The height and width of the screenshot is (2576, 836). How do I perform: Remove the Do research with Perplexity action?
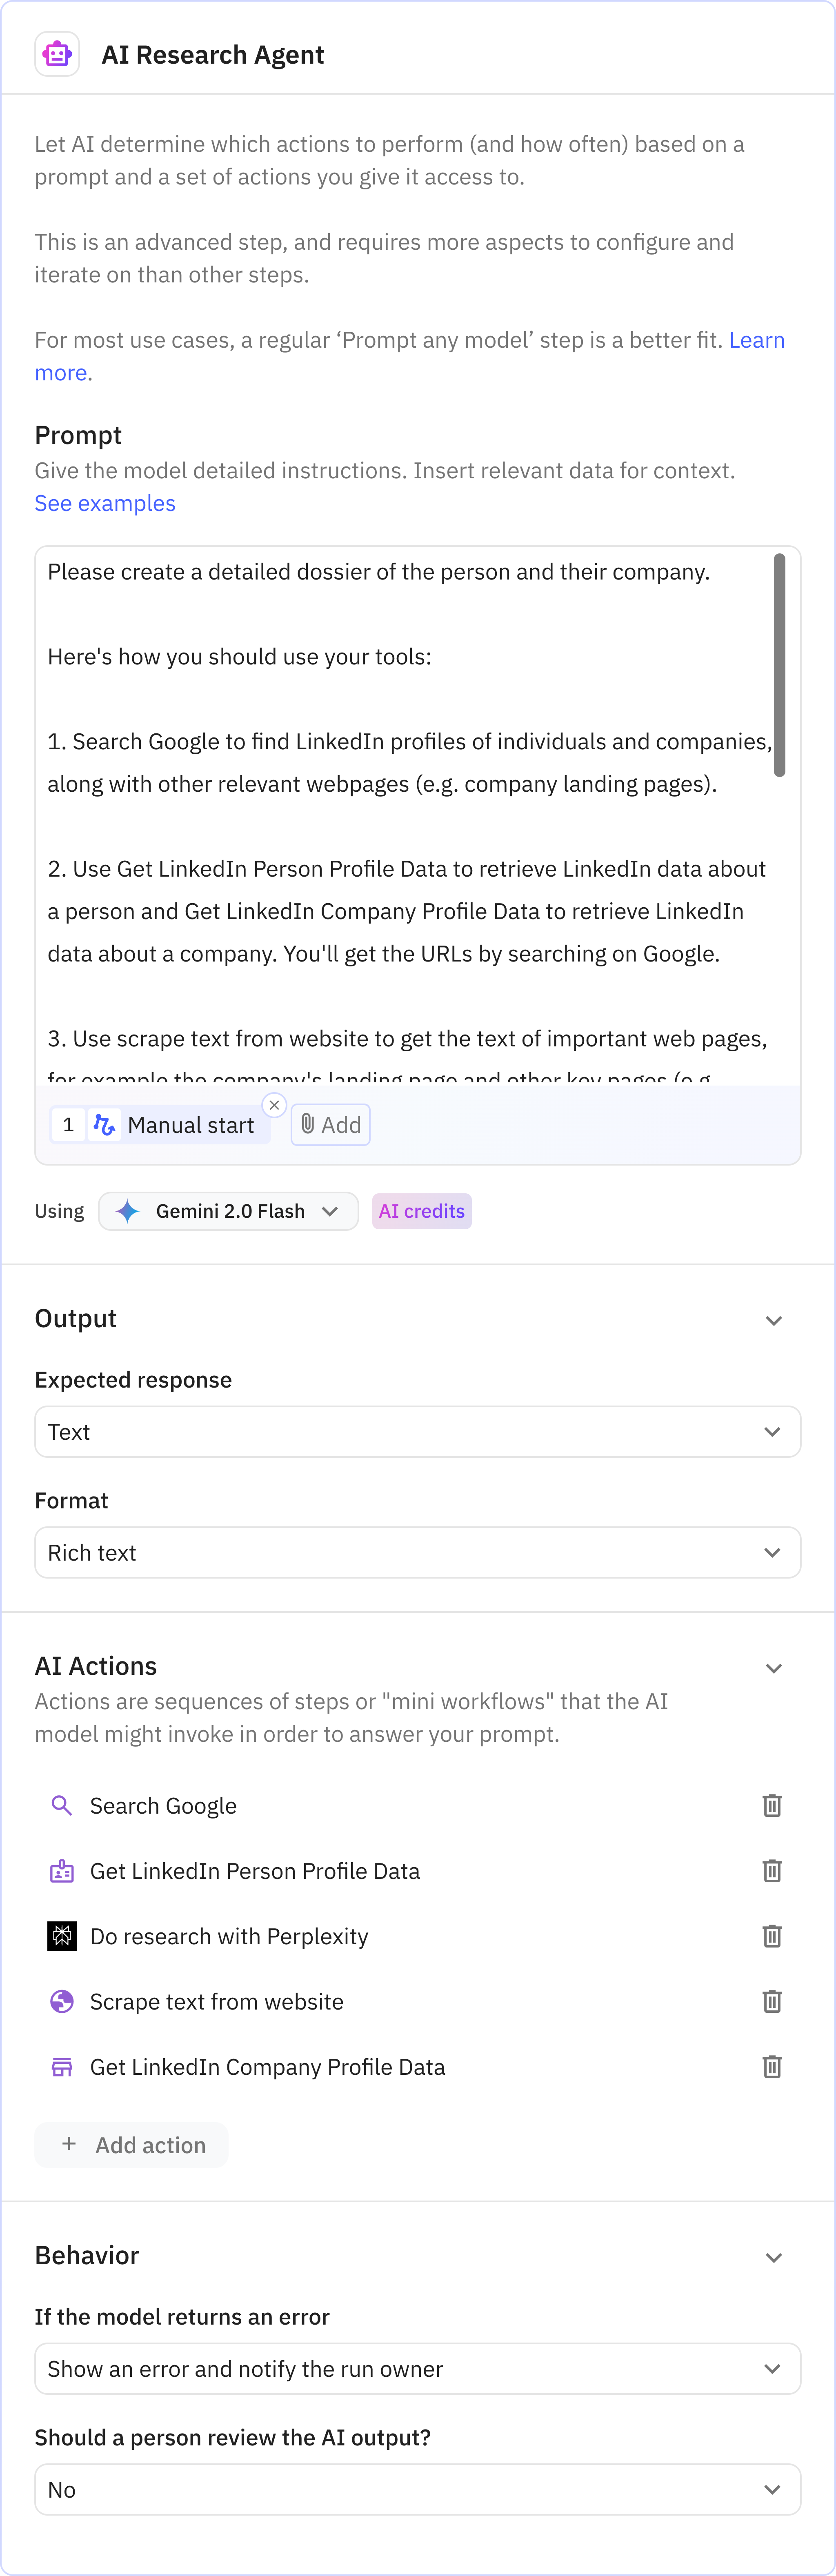click(x=772, y=1936)
